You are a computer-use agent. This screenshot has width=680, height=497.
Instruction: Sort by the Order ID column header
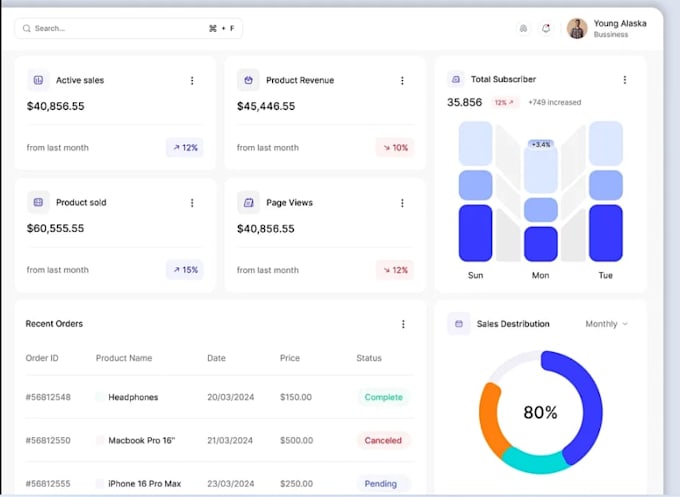[x=42, y=358]
